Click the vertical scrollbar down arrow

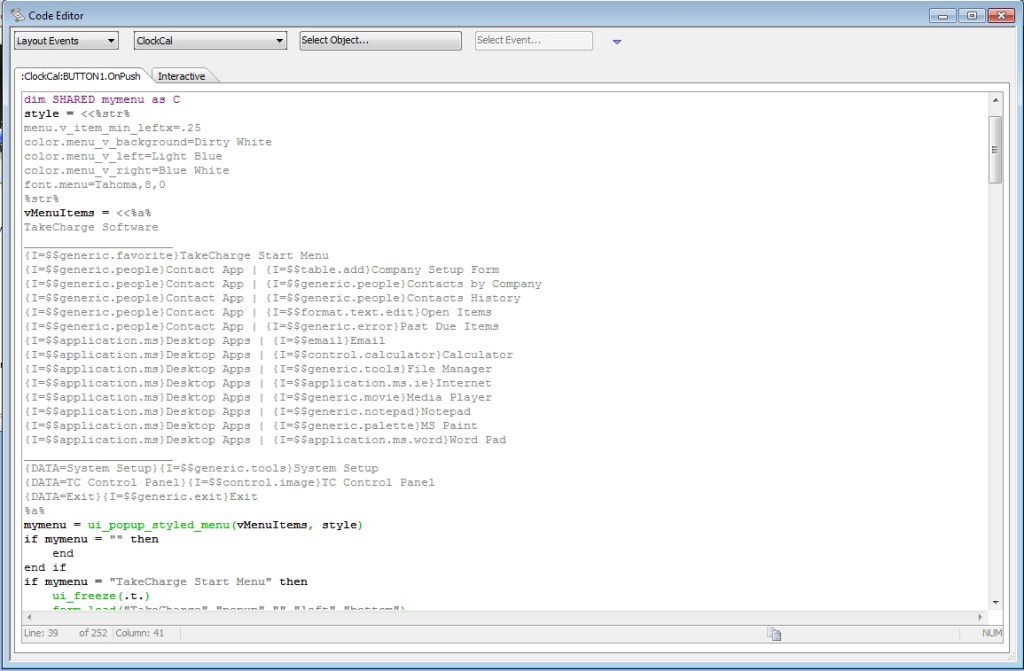(994, 602)
